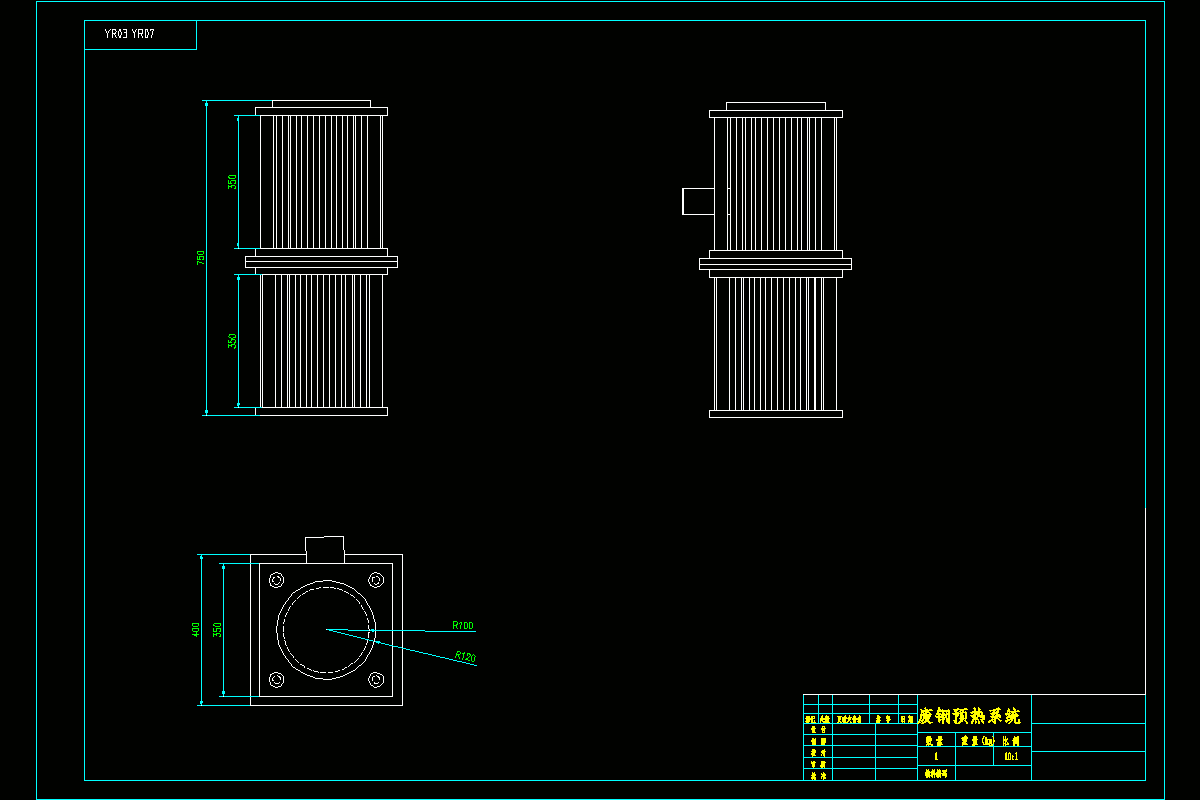Select the top-left bolt hole in plan view
The height and width of the screenshot is (800, 1200).
tap(277, 579)
